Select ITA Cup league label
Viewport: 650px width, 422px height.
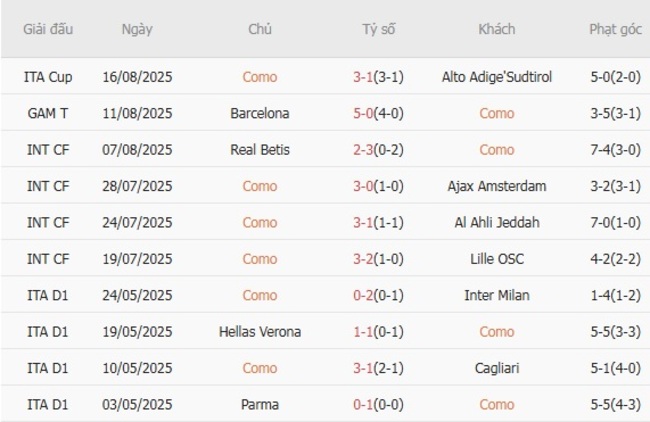49,76
